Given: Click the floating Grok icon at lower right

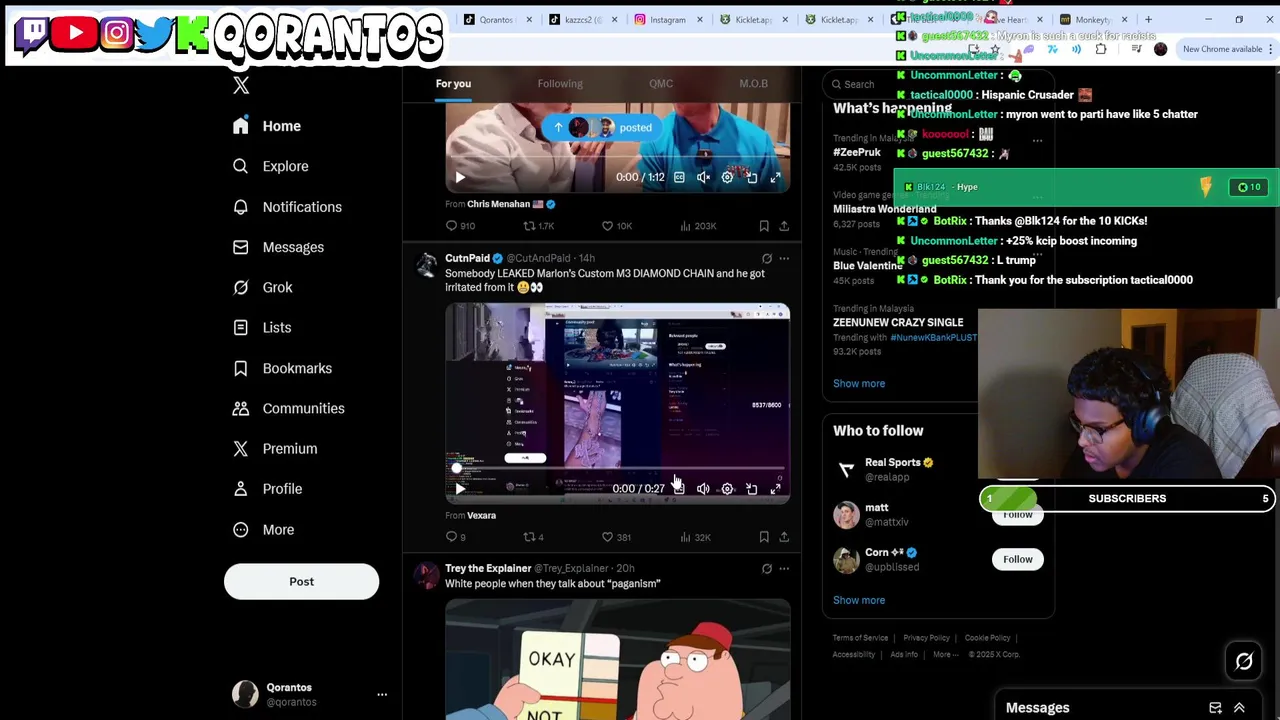Looking at the screenshot, I should point(1244,661).
